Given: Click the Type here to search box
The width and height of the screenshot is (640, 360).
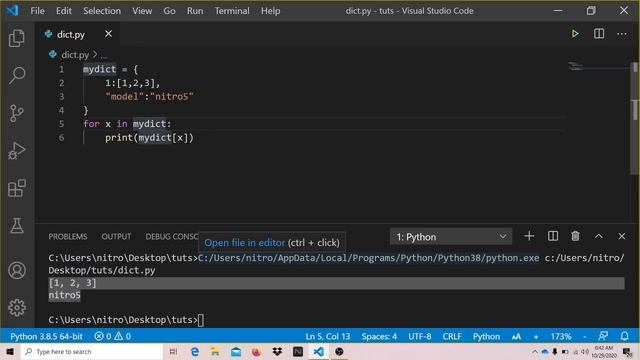Looking at the screenshot, I should pos(92,351).
